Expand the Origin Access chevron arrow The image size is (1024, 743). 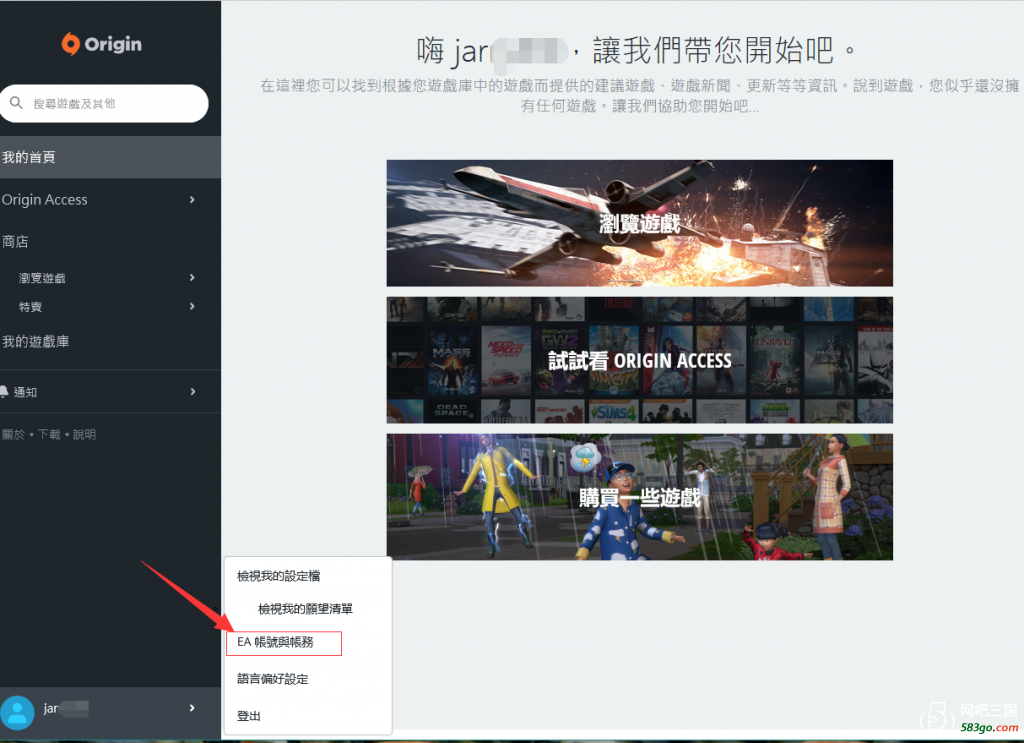tap(192, 200)
